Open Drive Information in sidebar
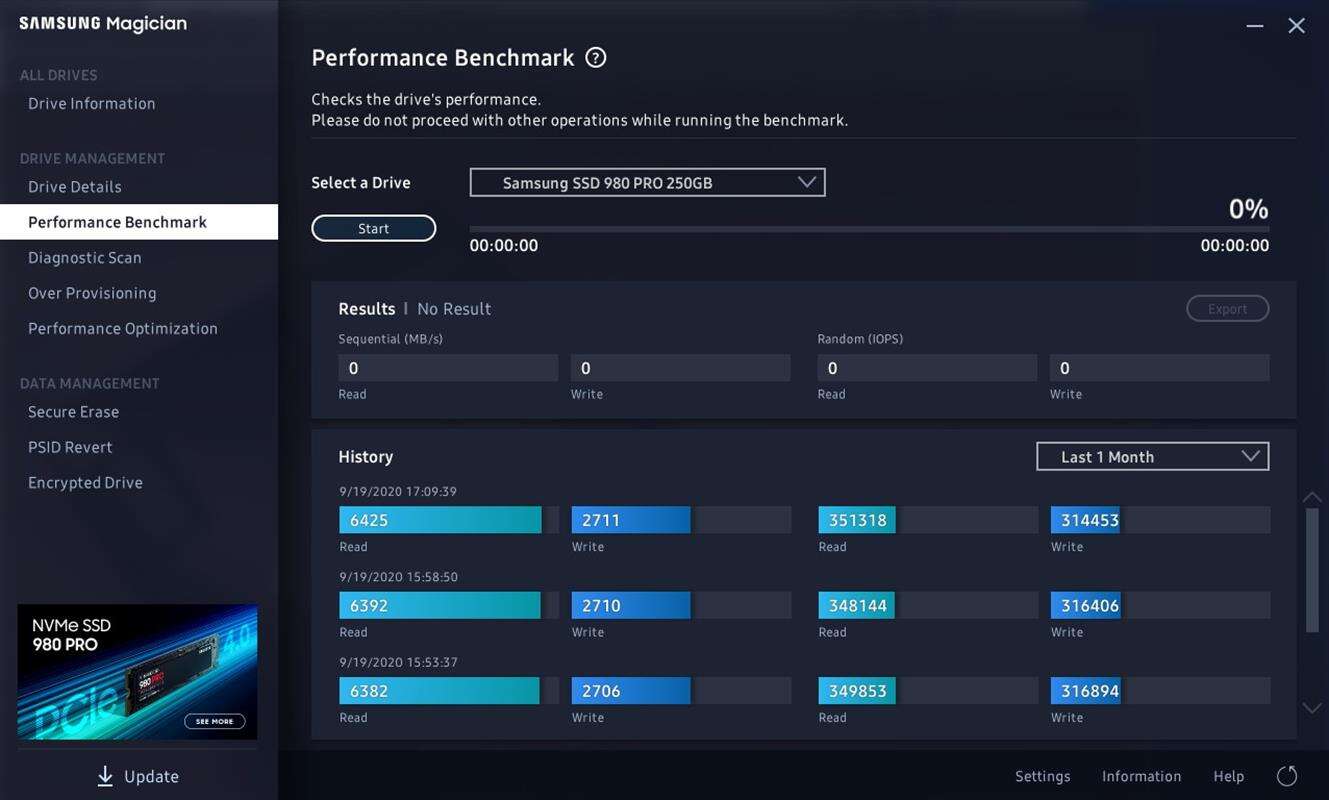This screenshot has height=800, width=1329. tap(92, 104)
